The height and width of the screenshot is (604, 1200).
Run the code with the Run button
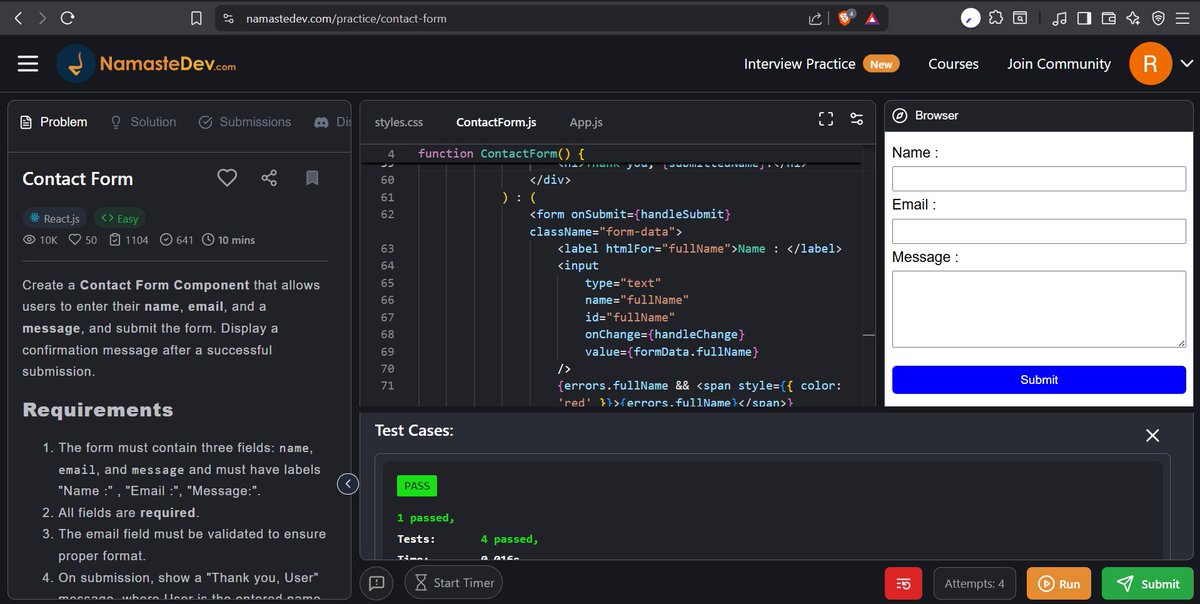point(1059,583)
